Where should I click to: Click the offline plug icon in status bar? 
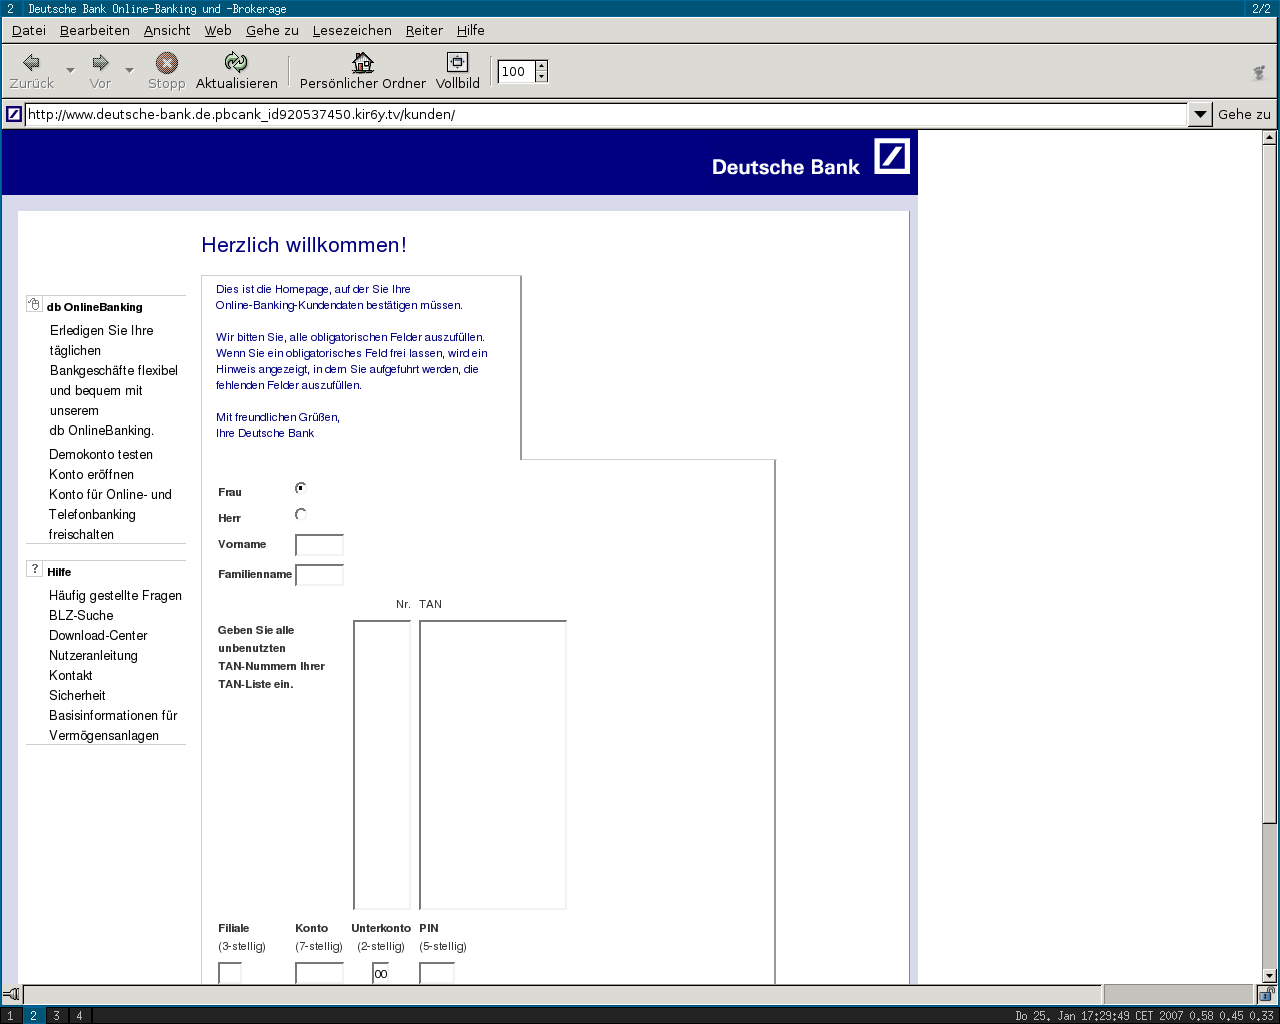[x=11, y=994]
